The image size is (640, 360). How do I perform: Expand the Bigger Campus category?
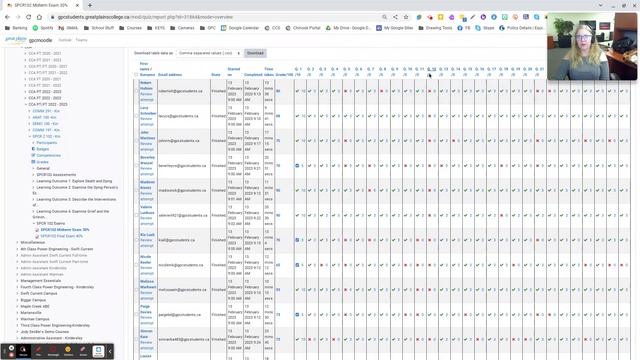17,300
